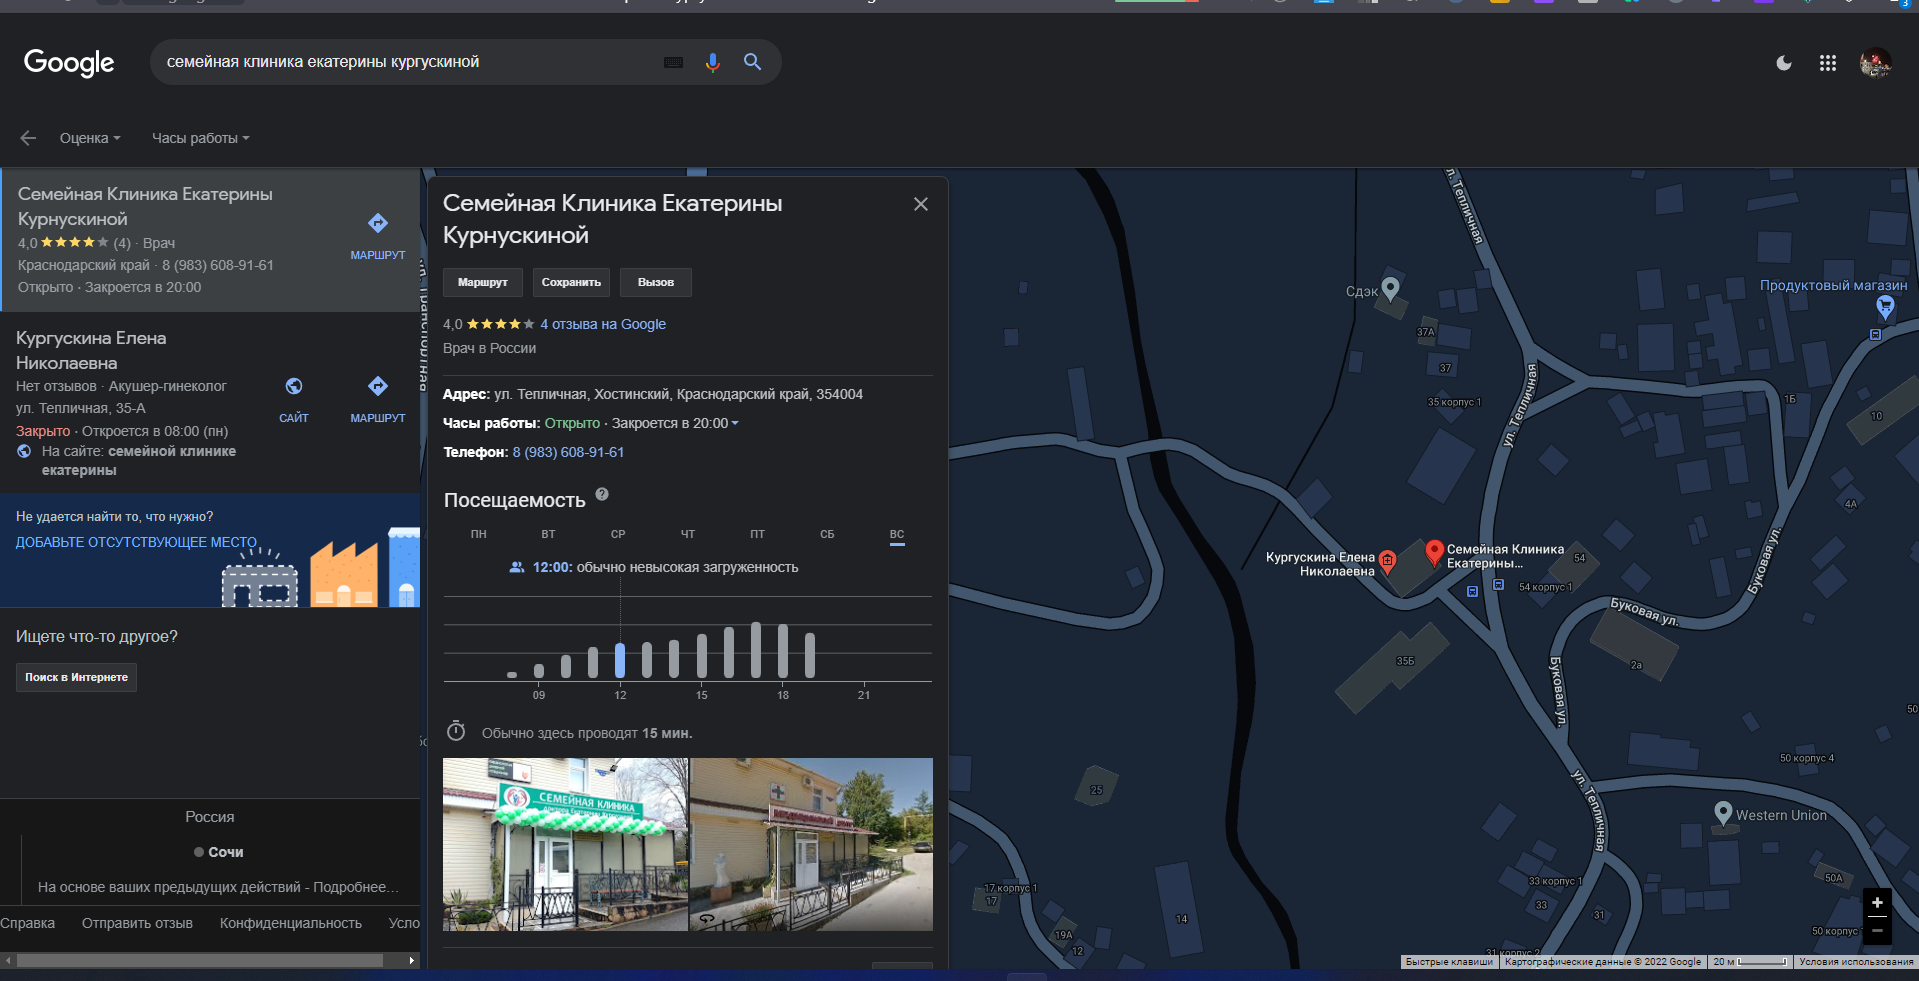Click map pin of Кургускина Елена Николаевна
The image size is (1919, 981).
point(1387,562)
